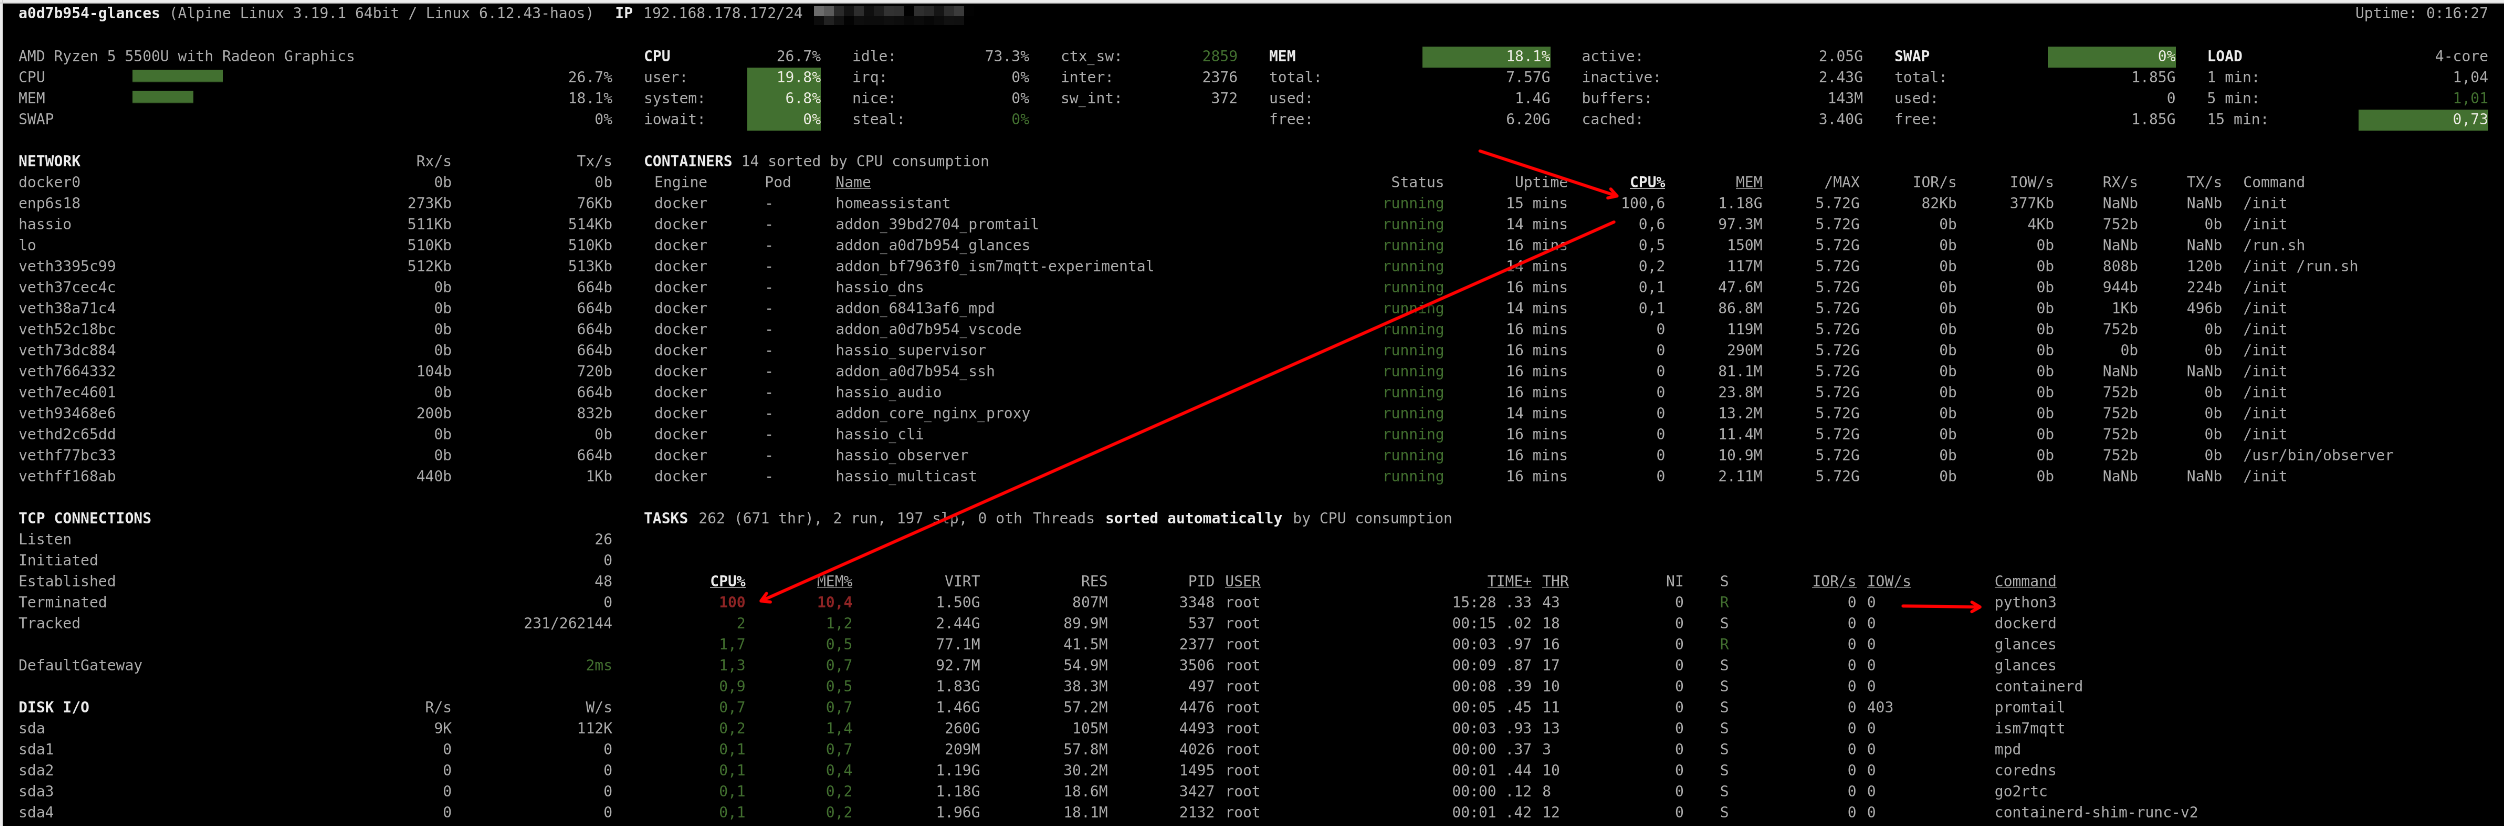Click the tasks IOW/s column header
Image resolution: width=2504 pixels, height=826 pixels.
coord(1888,581)
